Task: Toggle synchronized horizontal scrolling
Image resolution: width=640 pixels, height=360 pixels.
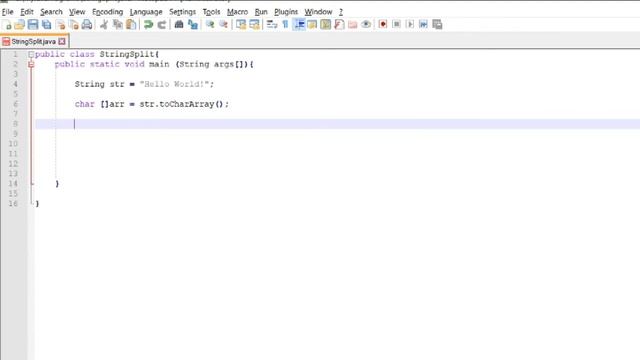Action: click(x=254, y=24)
